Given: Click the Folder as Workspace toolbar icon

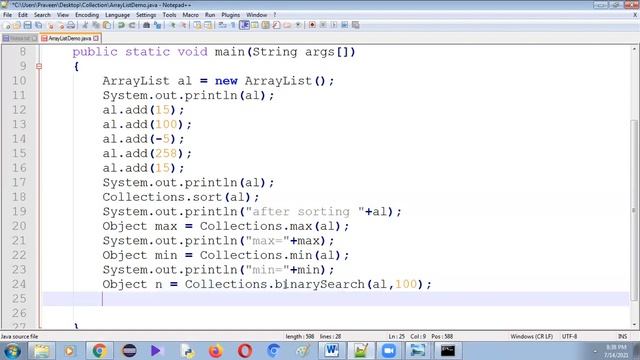Looking at the screenshot, I should pyautogui.click(x=287, y=25).
